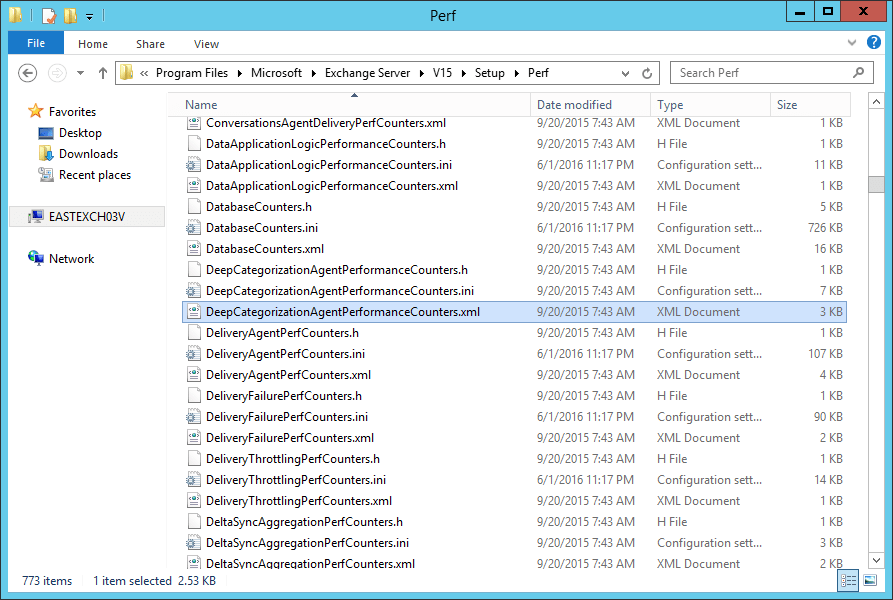Image resolution: width=893 pixels, height=600 pixels.
Task: Open the Home ribbon tab
Action: [93, 44]
